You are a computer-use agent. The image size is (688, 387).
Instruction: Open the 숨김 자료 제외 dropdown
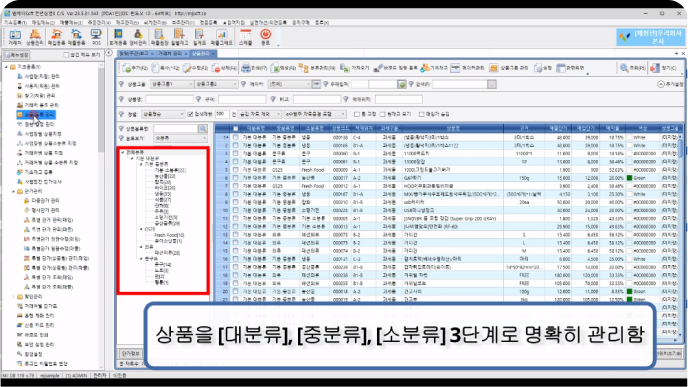point(260,114)
